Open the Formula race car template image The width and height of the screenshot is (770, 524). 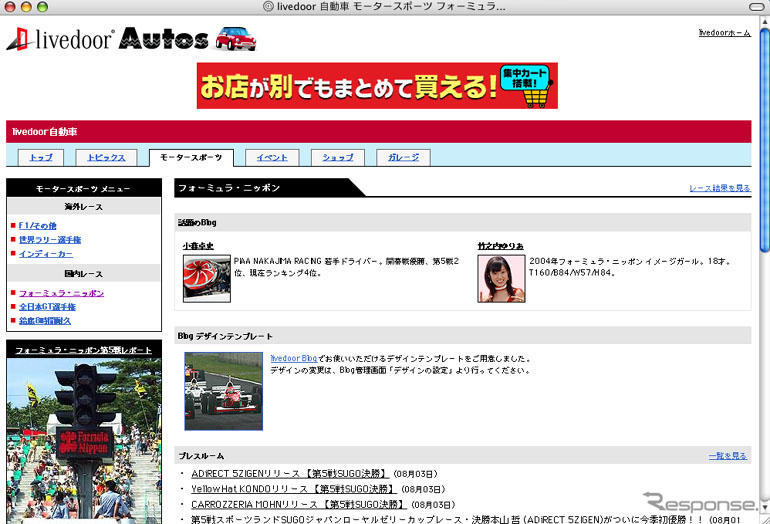point(223,391)
